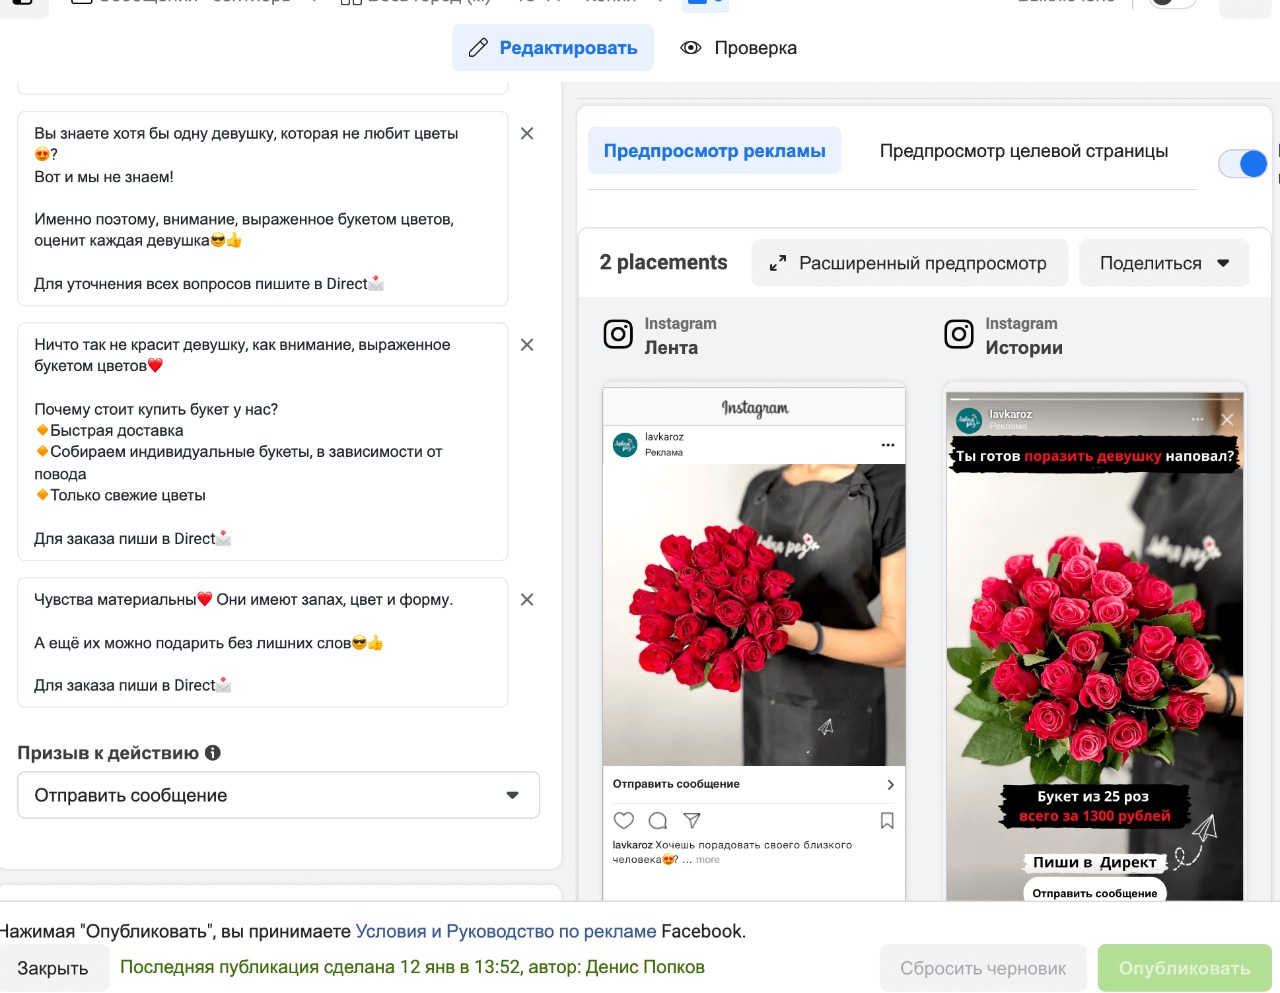Click the lavkaroz avatar in the feed preview
This screenshot has width=1280, height=993.
pos(625,445)
